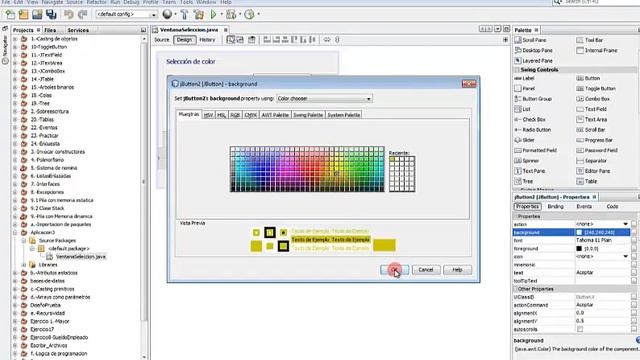Select the Slider palette component

pos(524,140)
